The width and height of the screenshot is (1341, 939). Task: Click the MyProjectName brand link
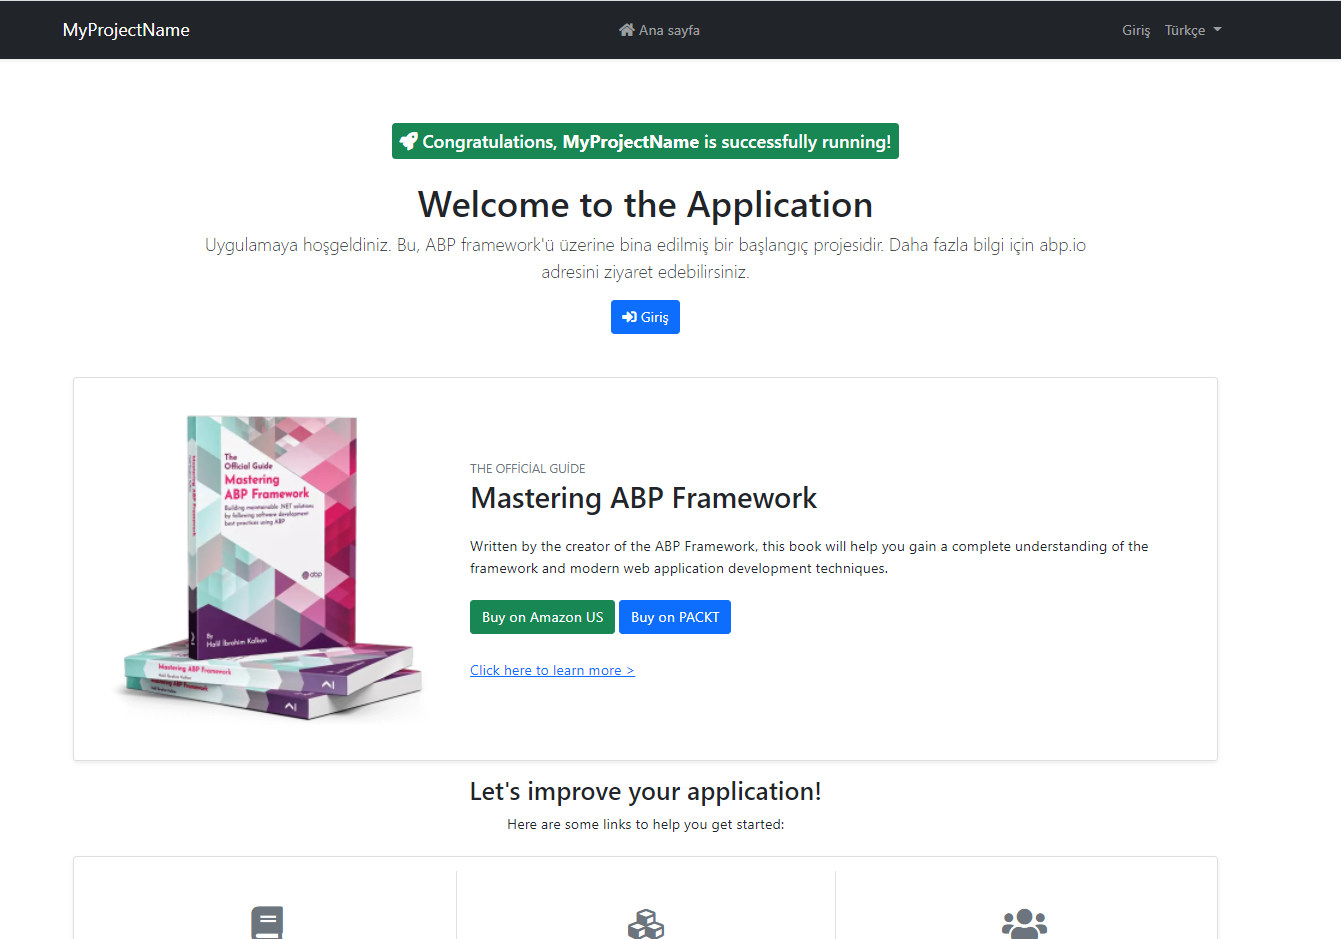tap(126, 29)
